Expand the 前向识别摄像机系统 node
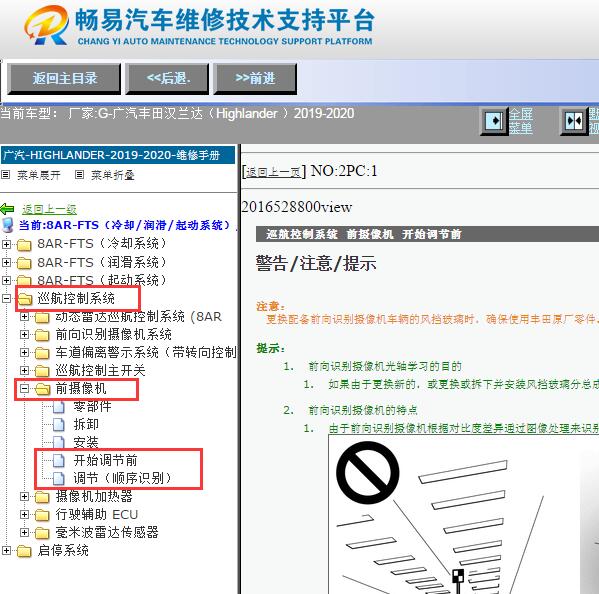Viewport: 599px width, 594px height. tap(24, 335)
